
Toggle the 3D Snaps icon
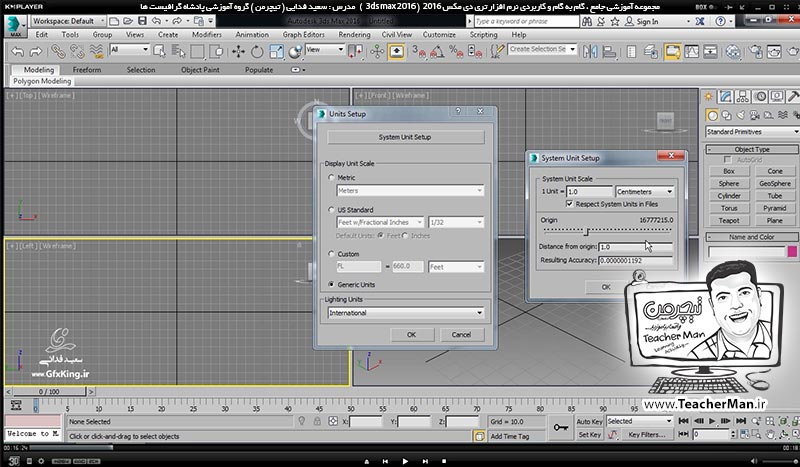[419, 52]
